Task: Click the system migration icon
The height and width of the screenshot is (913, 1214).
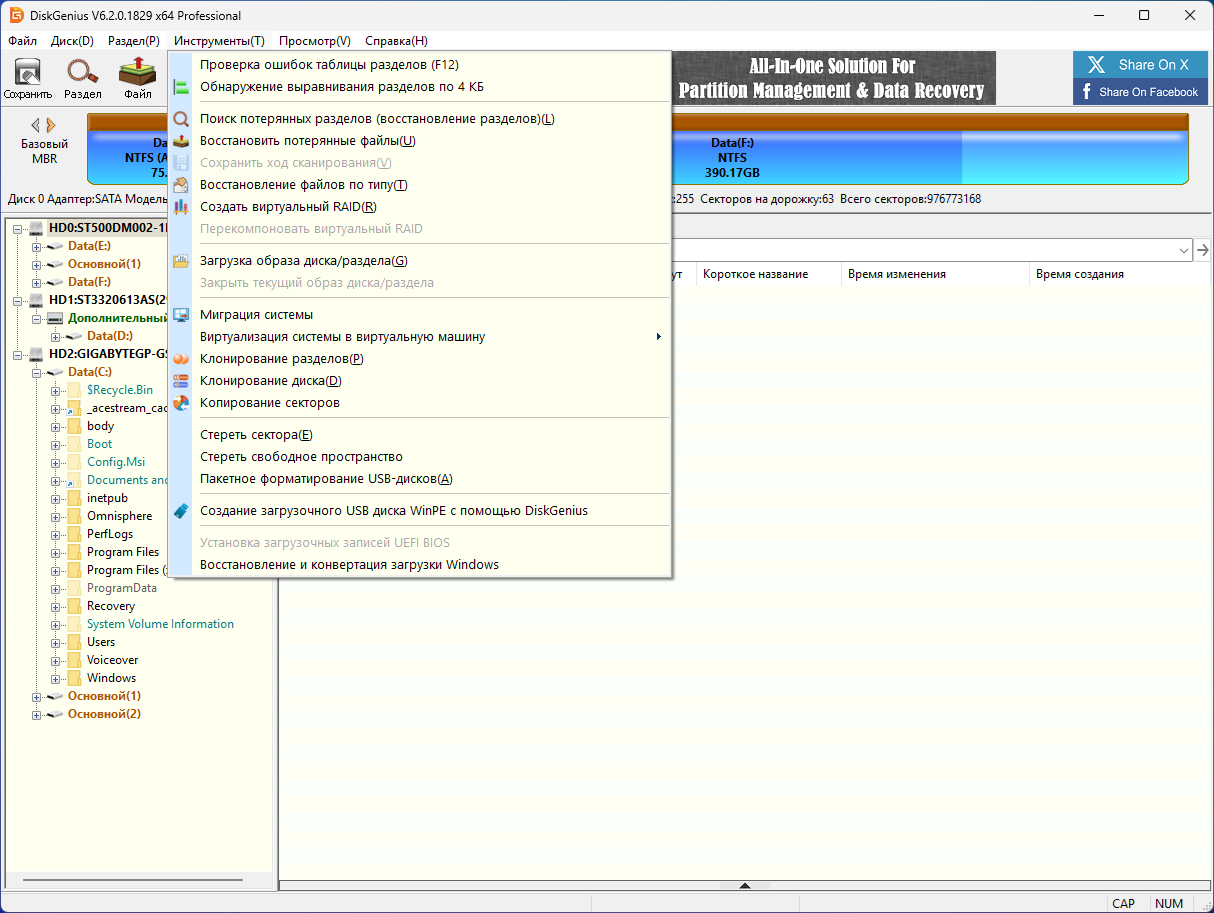Action: click(x=181, y=315)
